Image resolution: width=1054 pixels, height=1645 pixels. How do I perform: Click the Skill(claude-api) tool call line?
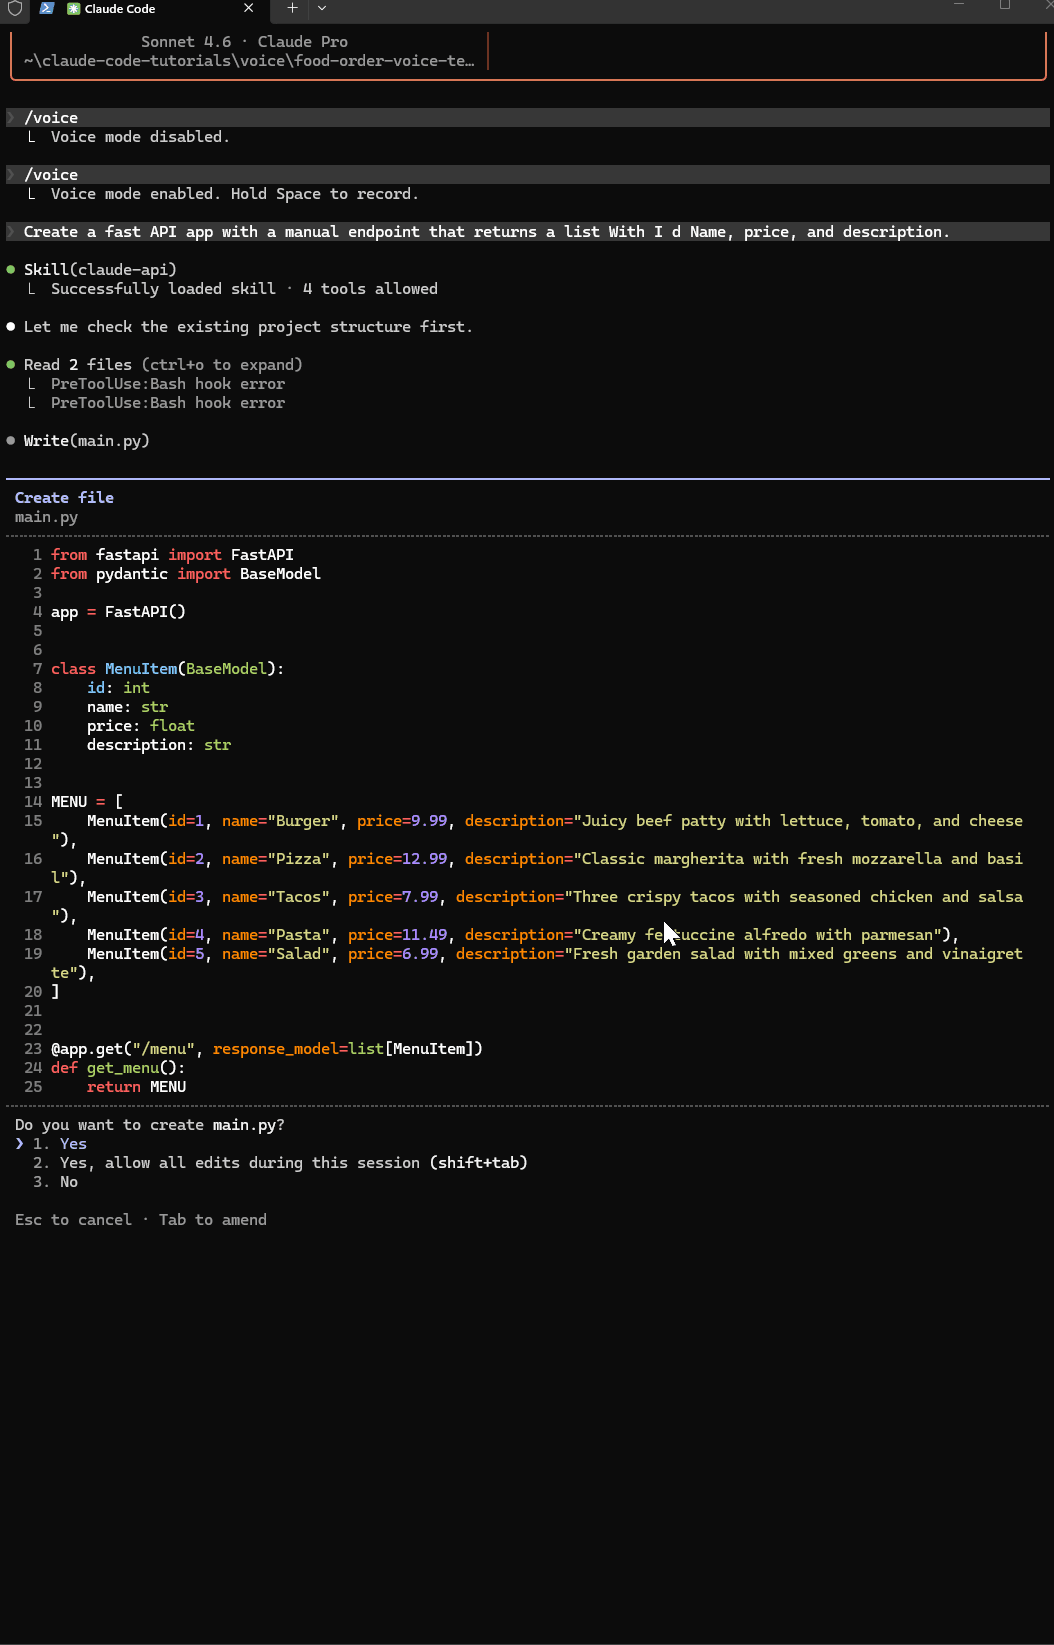tap(100, 270)
